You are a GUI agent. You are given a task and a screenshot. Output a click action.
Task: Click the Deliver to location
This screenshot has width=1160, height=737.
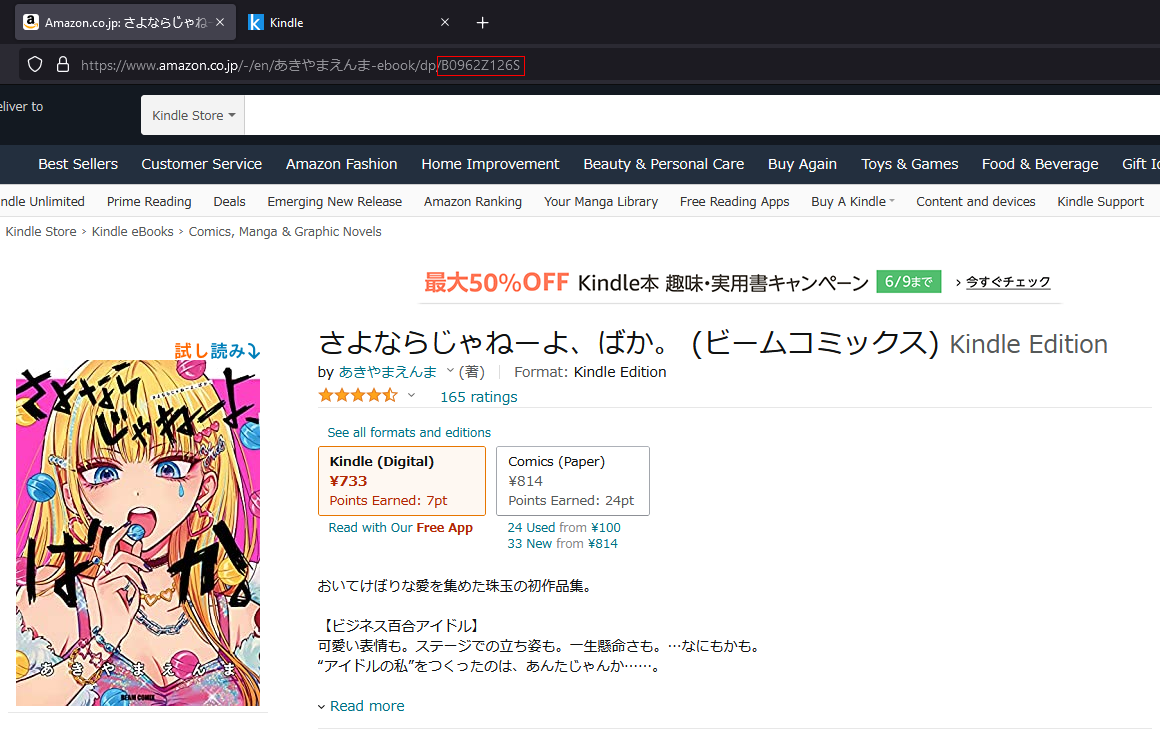(21, 107)
